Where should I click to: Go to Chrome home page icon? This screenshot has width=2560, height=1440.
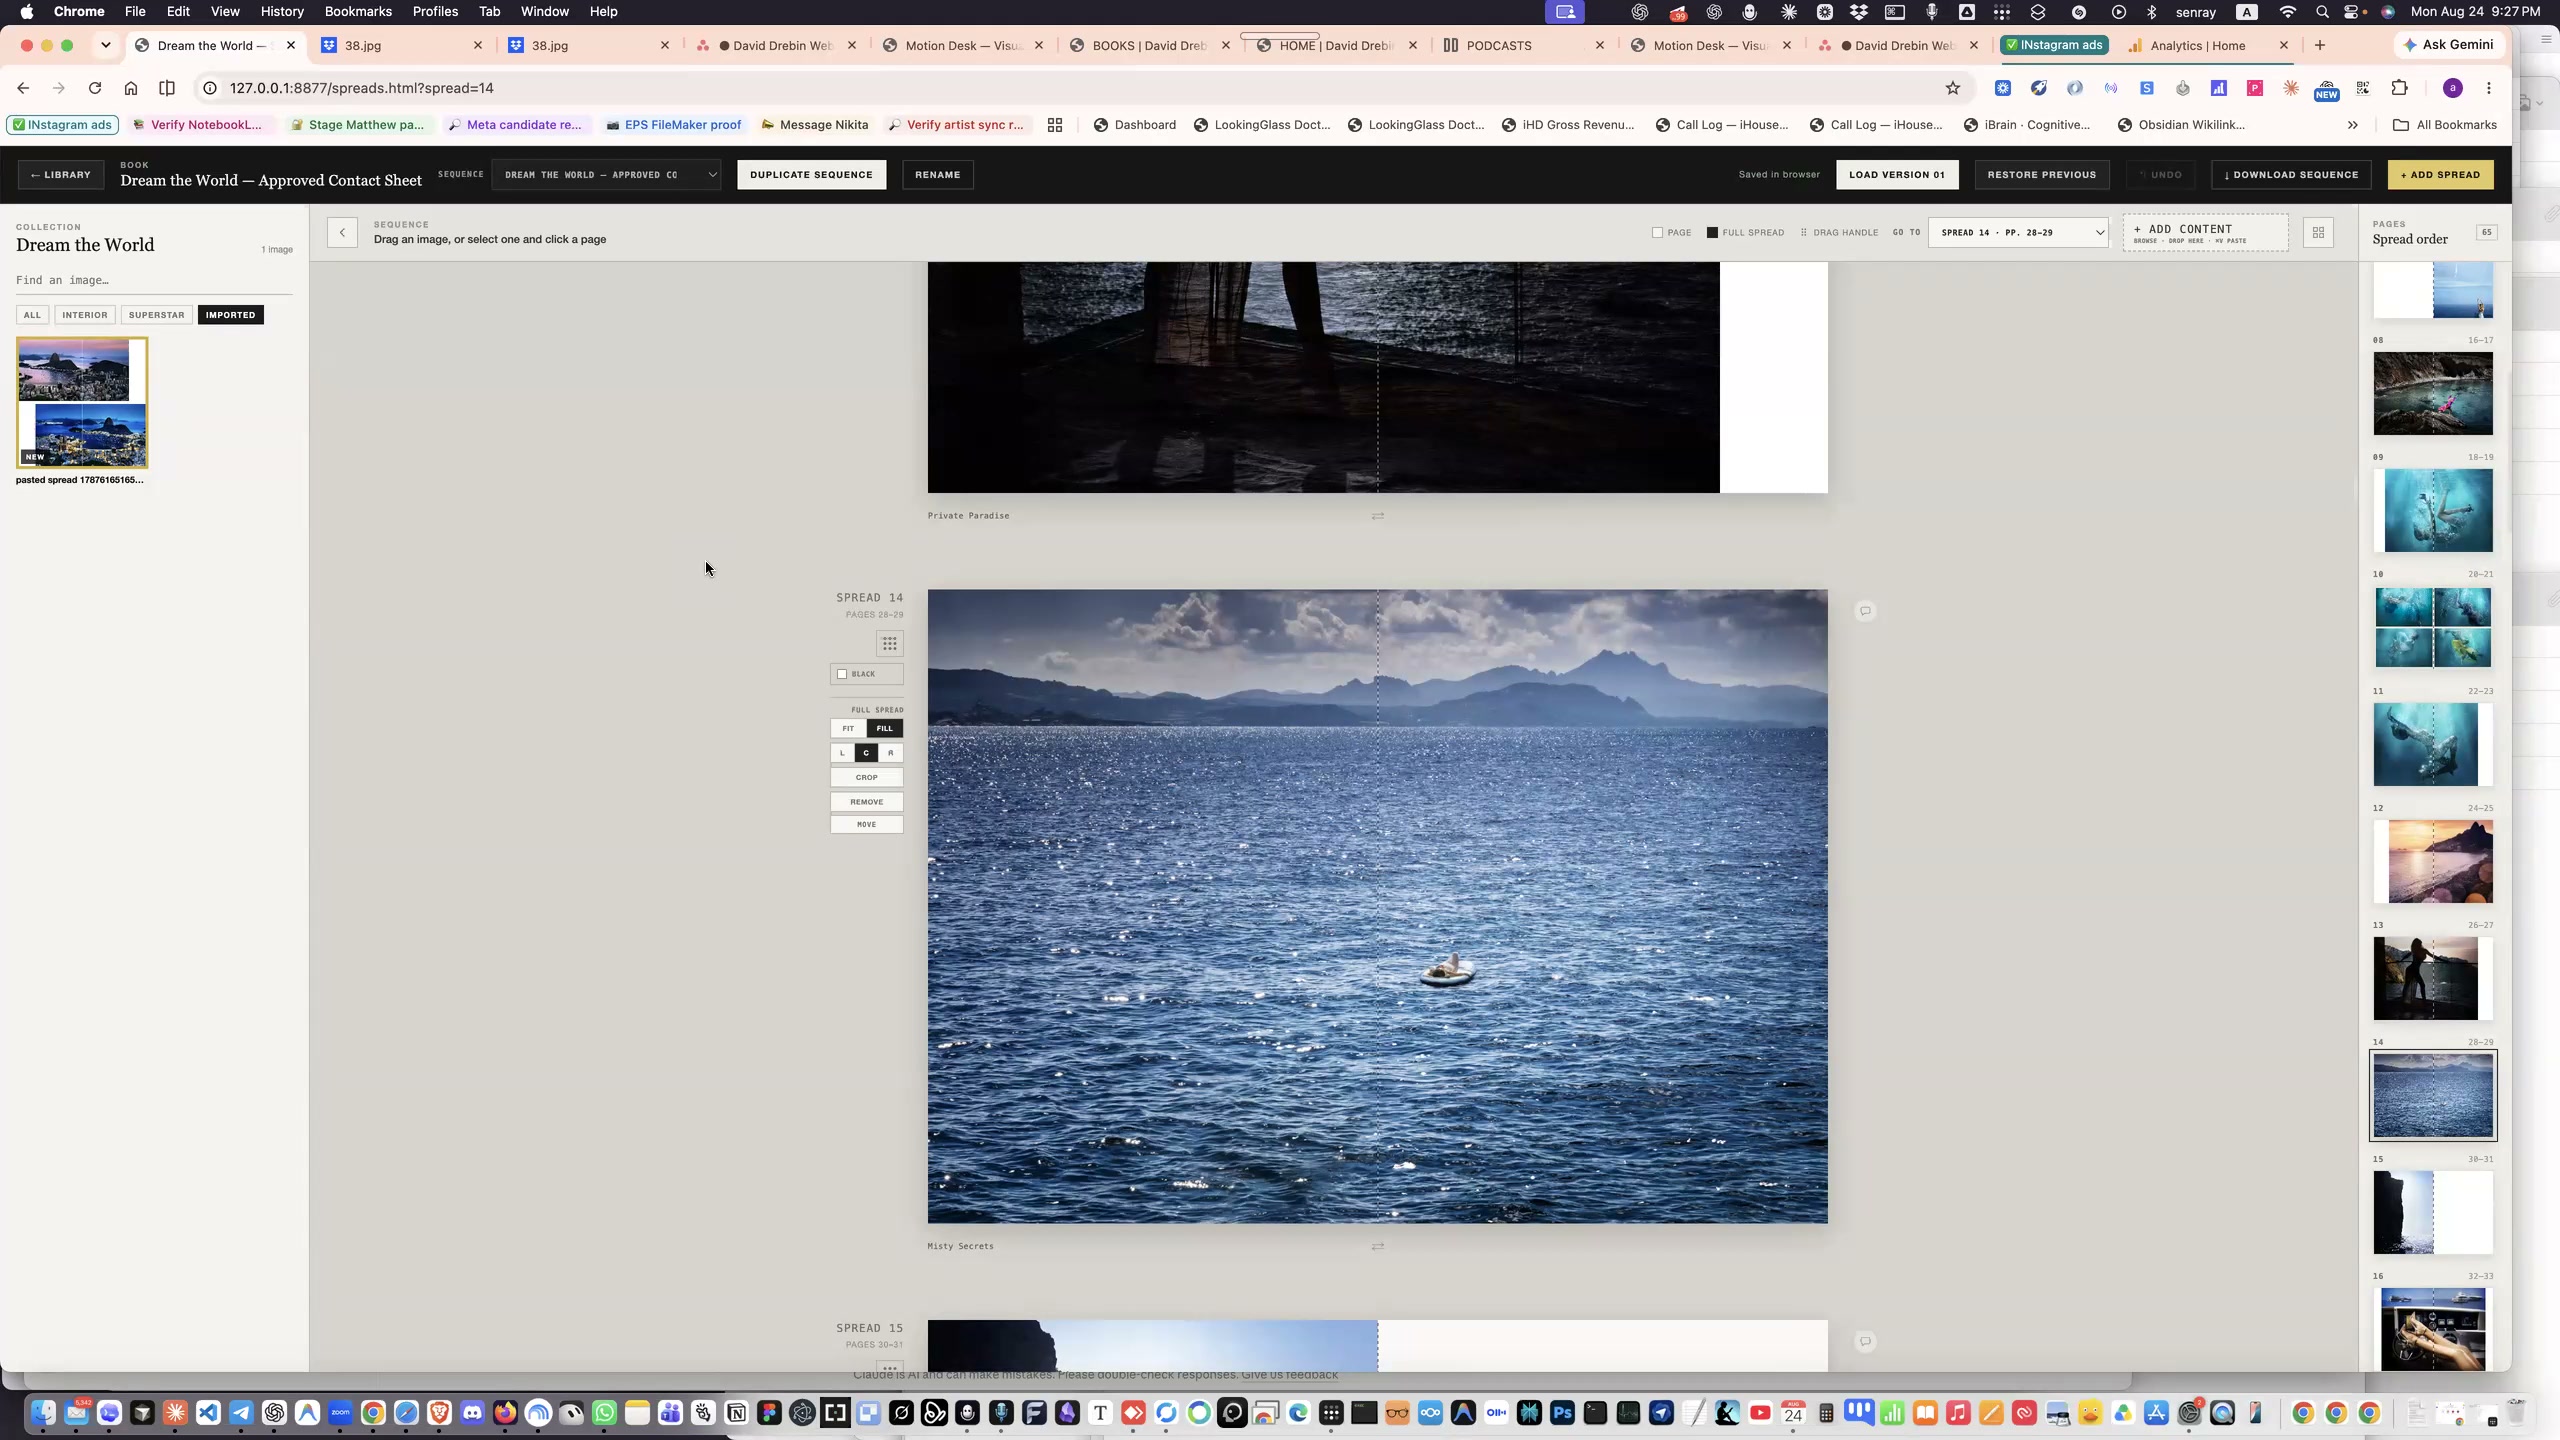(x=131, y=88)
